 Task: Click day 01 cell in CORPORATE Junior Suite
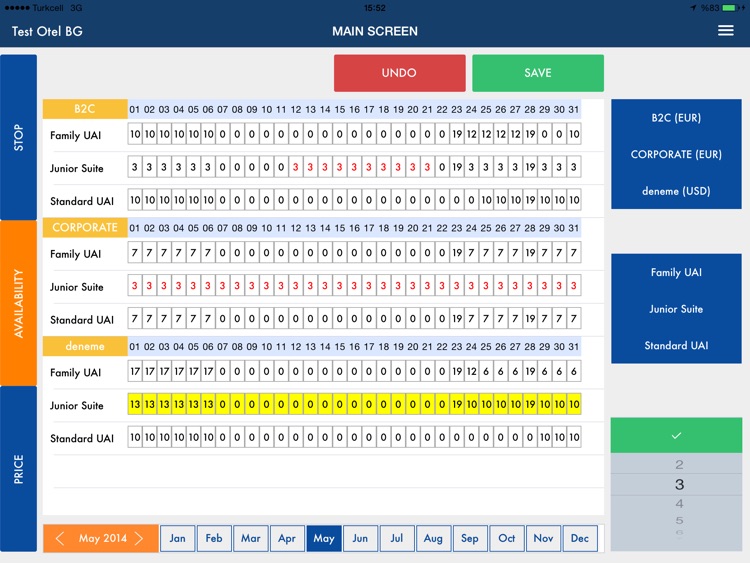135,286
